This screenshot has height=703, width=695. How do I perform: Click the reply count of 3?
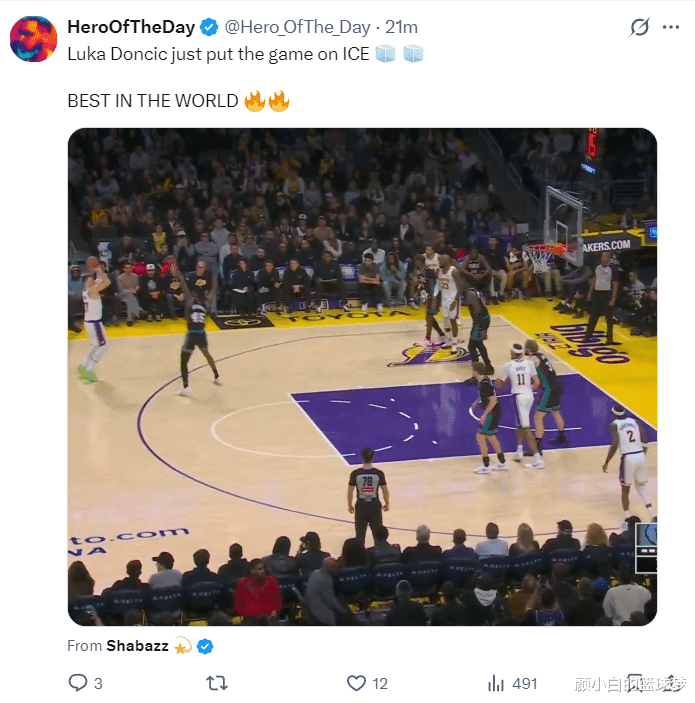98,684
